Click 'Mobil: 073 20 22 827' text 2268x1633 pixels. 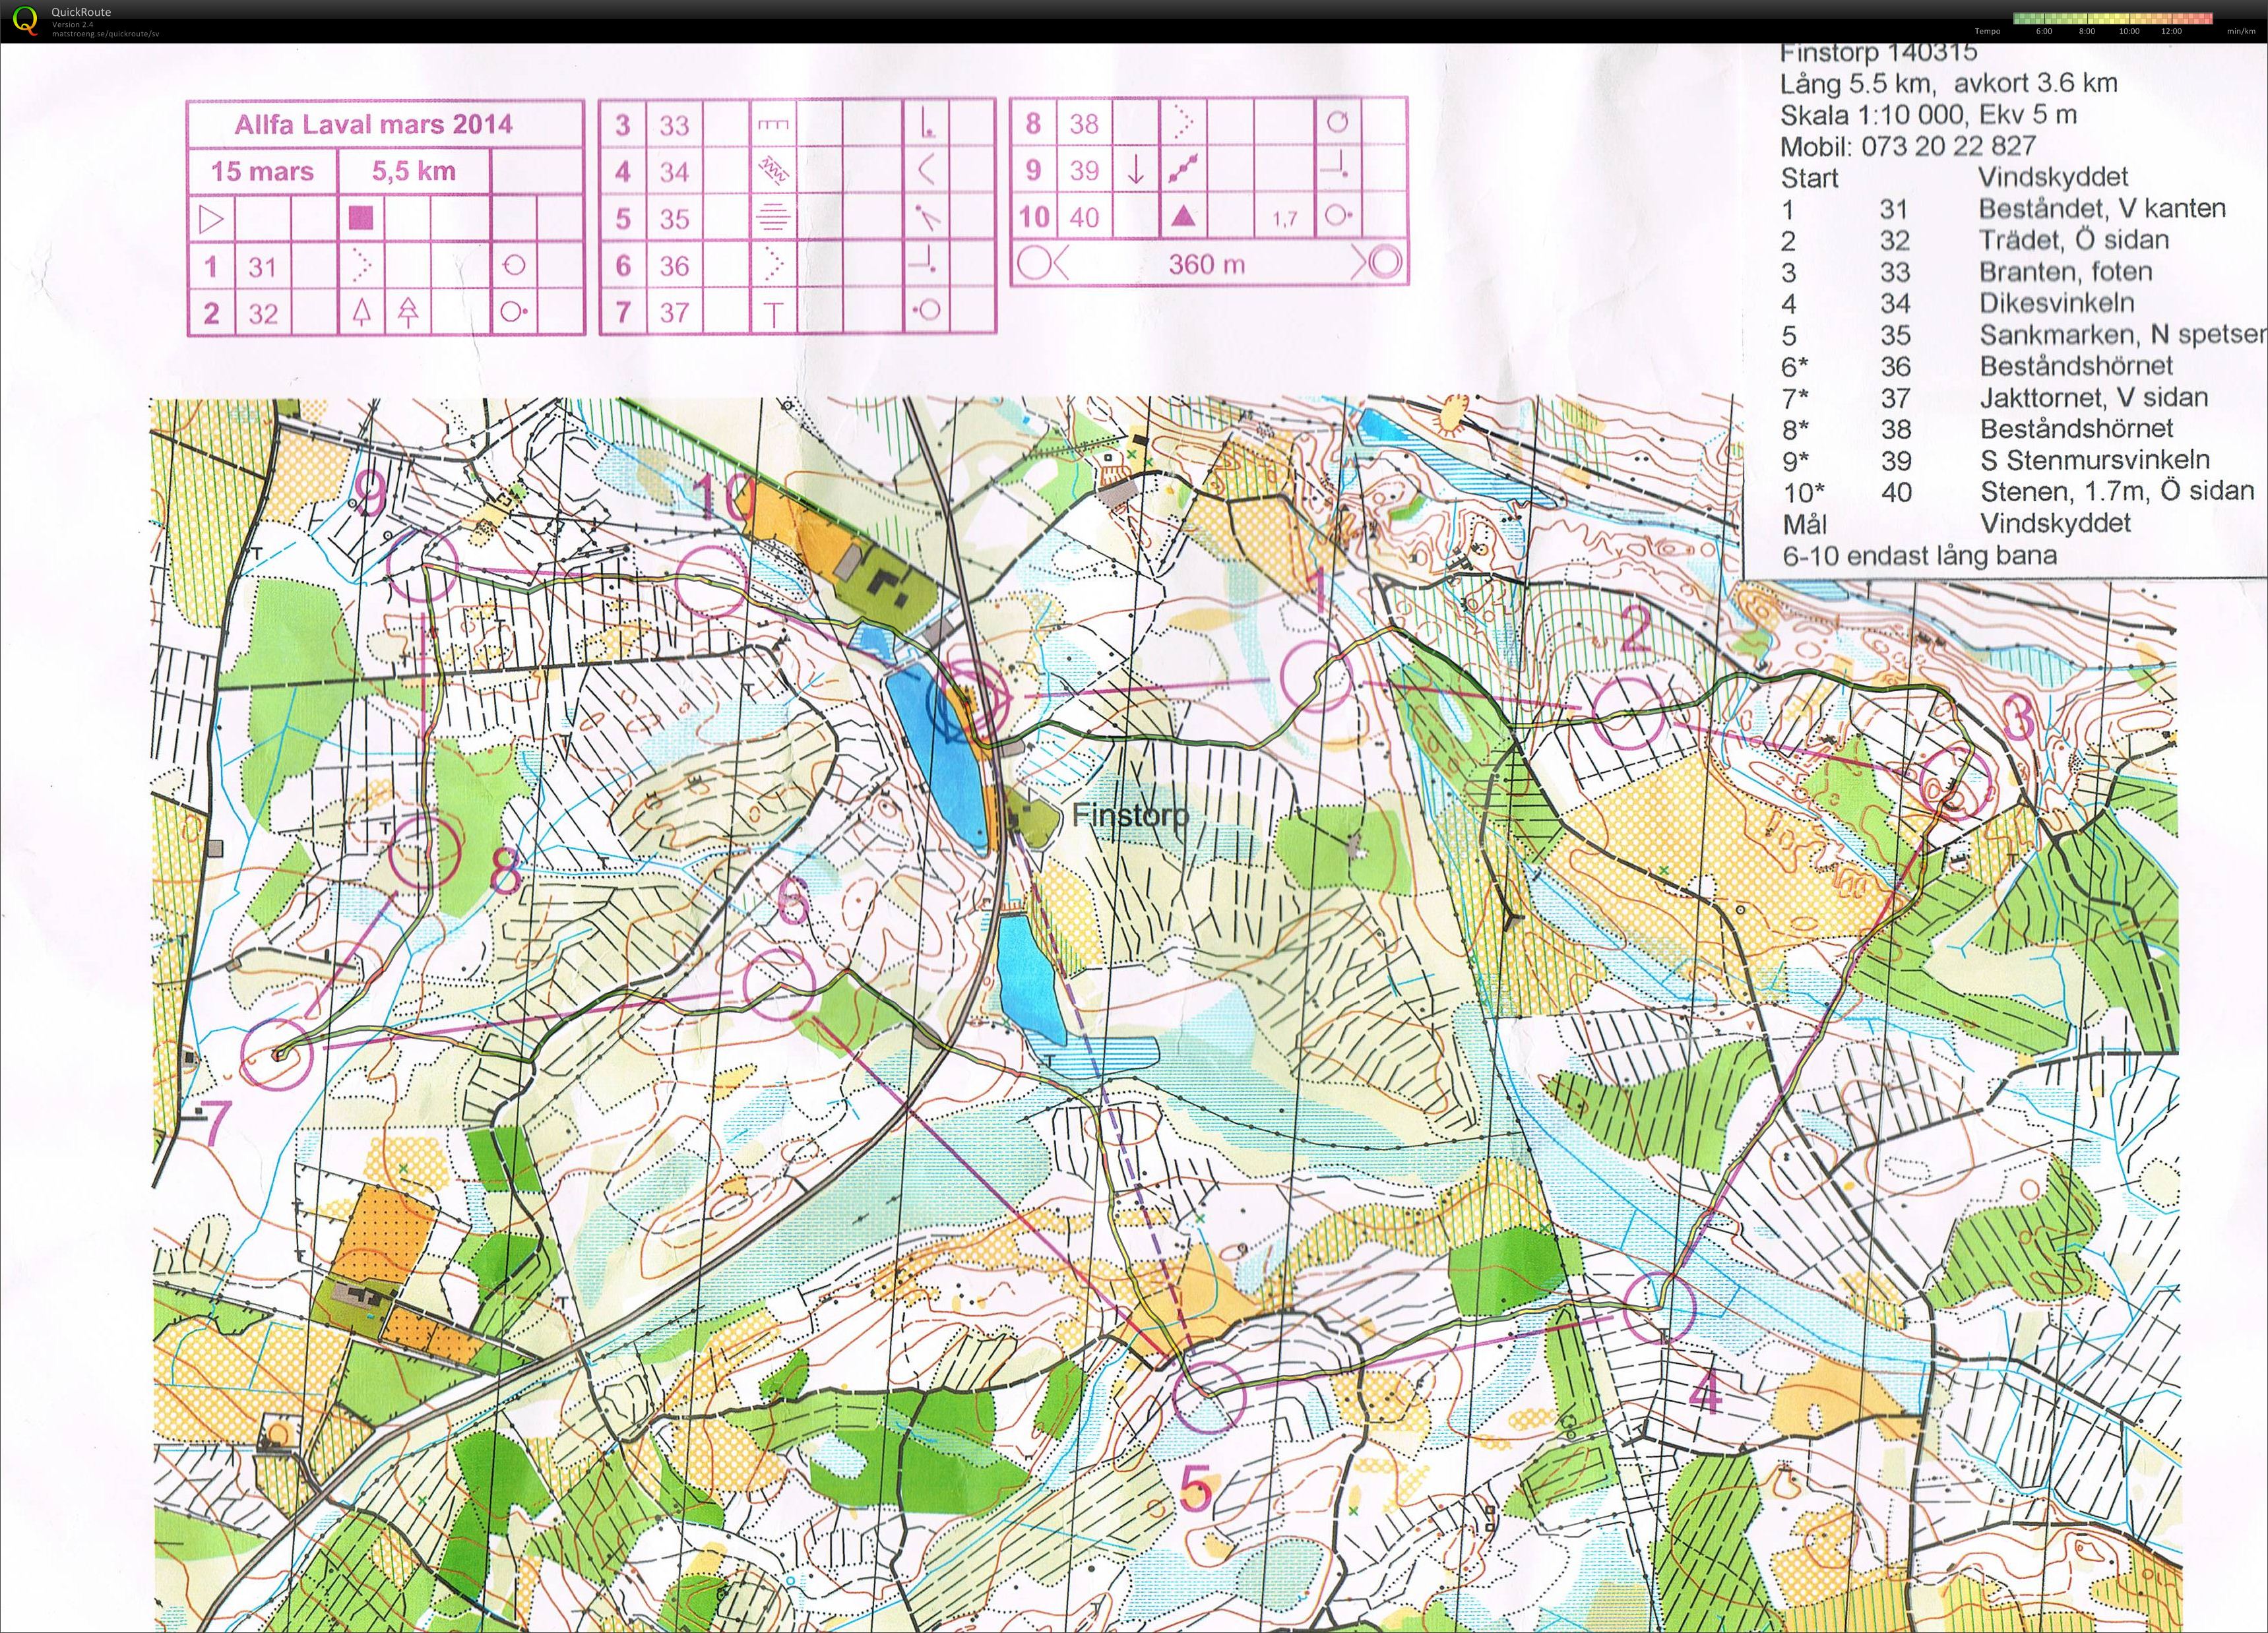pyautogui.click(x=1908, y=147)
